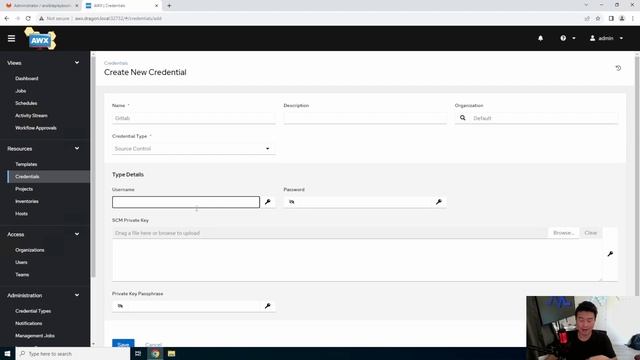Viewport: 640px width, 360px height.
Task: Click the main page vertical scrollbar
Action: click(637, 176)
